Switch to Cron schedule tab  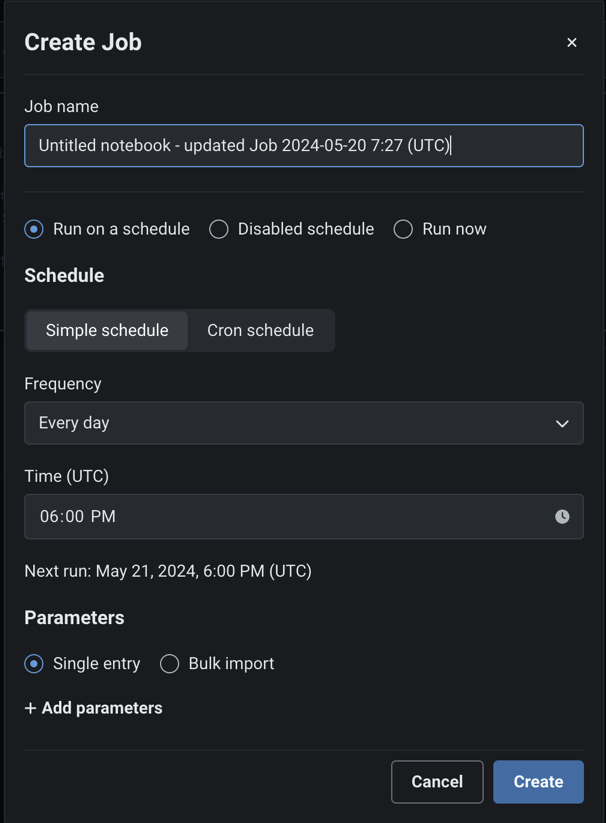(260, 330)
